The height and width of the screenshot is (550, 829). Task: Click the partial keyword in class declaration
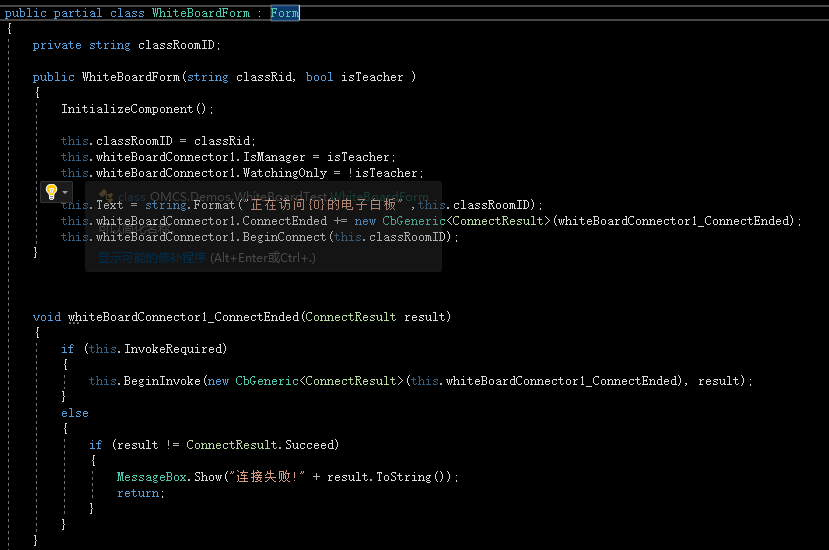pos(78,13)
